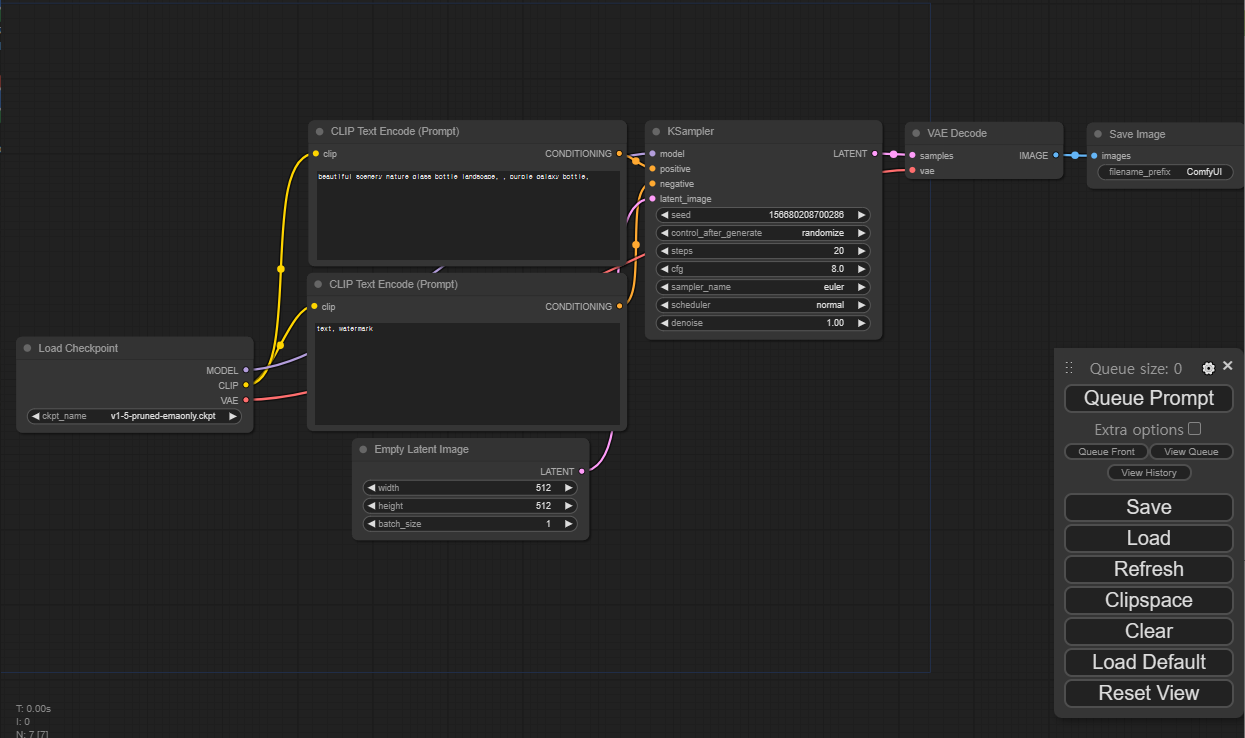The width and height of the screenshot is (1245, 738).
Task: Increase batch_size with right arrow
Action: point(569,524)
